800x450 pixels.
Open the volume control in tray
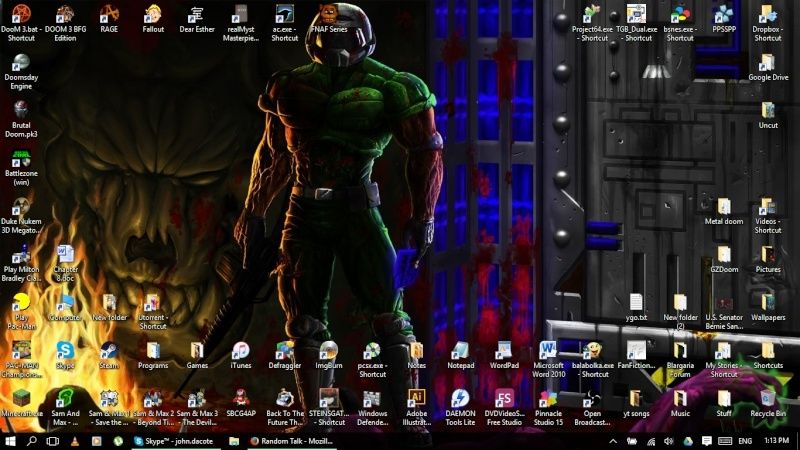point(669,441)
